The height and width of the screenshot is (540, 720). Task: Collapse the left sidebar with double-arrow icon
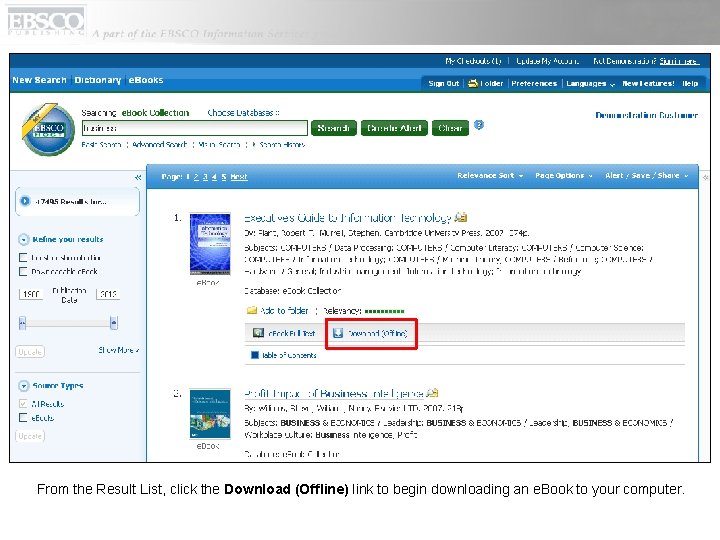pos(138,177)
